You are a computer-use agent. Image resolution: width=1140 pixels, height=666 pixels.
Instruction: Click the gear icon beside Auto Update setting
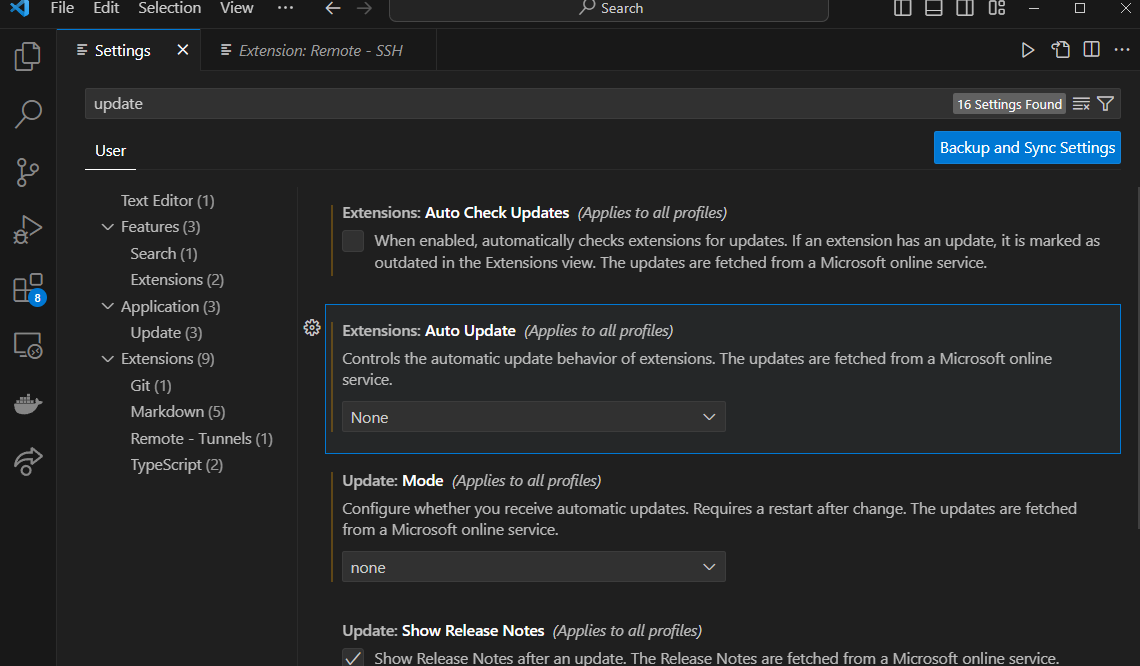[x=311, y=327]
